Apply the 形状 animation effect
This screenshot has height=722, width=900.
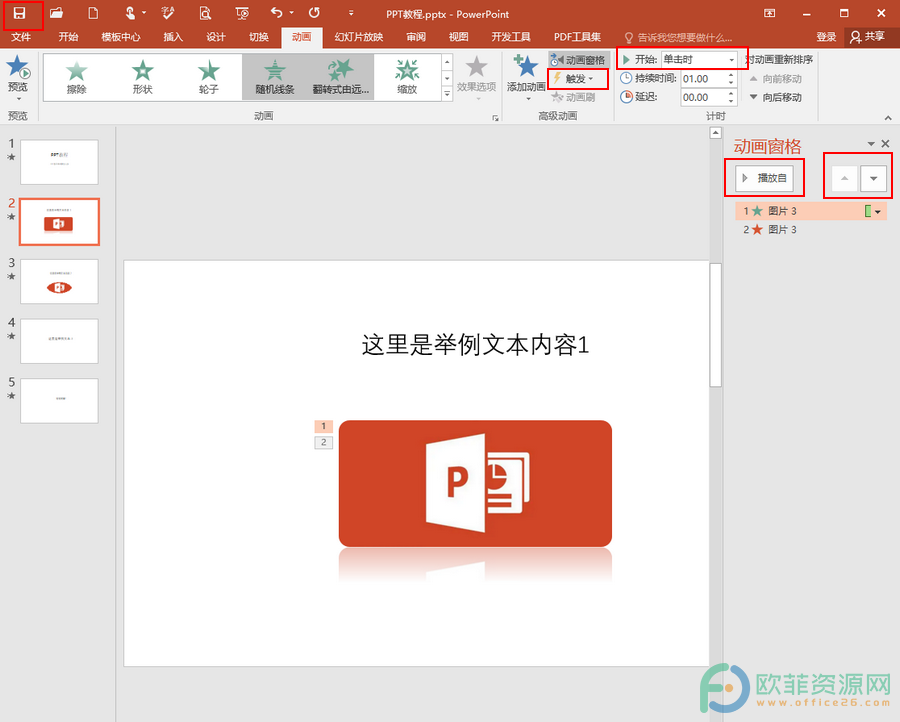click(x=142, y=77)
